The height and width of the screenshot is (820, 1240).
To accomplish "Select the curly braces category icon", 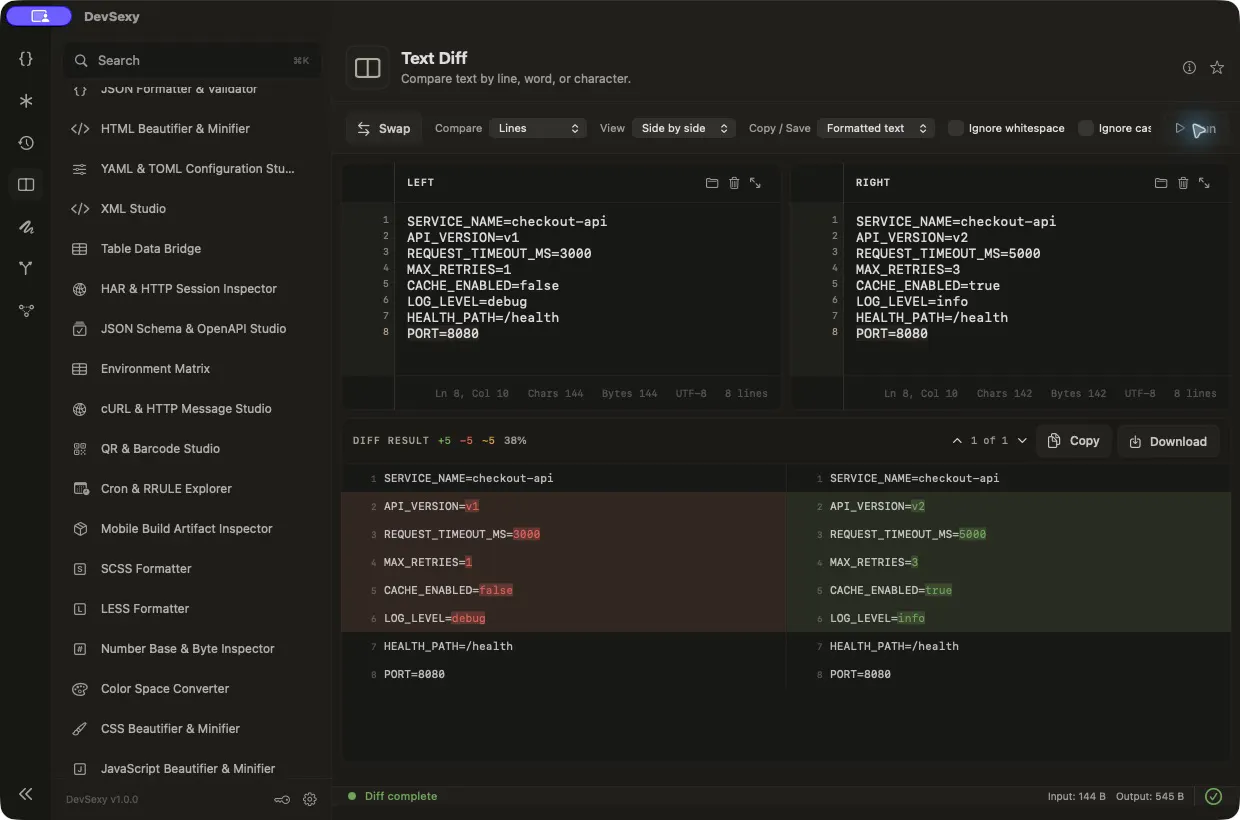I will (x=26, y=59).
